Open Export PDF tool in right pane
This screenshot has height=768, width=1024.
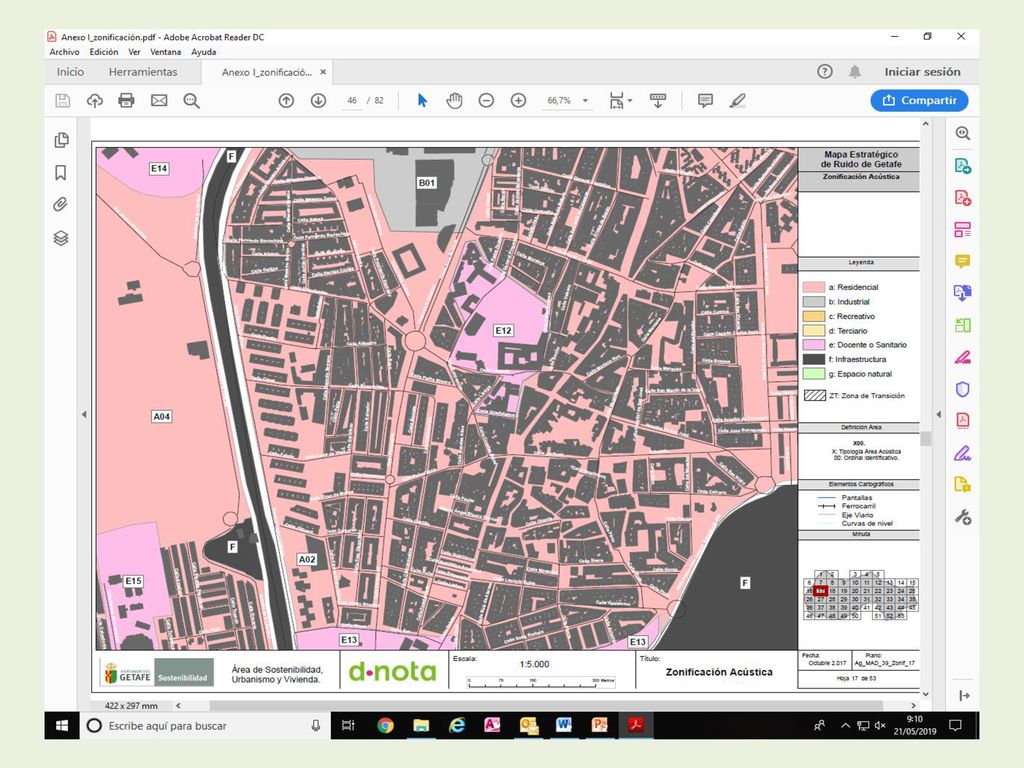pyautogui.click(x=963, y=166)
